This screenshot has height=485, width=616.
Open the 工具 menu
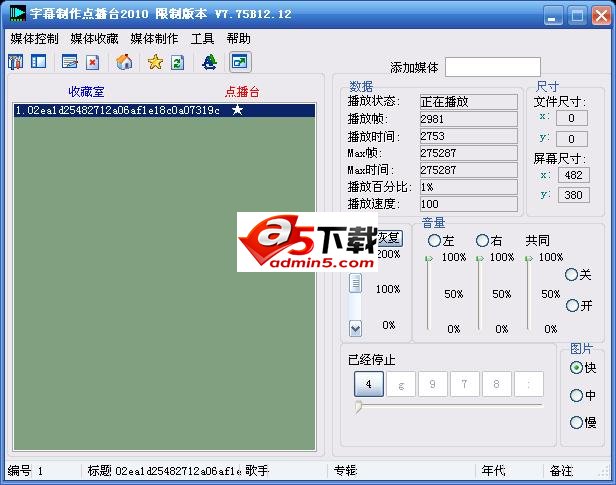[202, 39]
